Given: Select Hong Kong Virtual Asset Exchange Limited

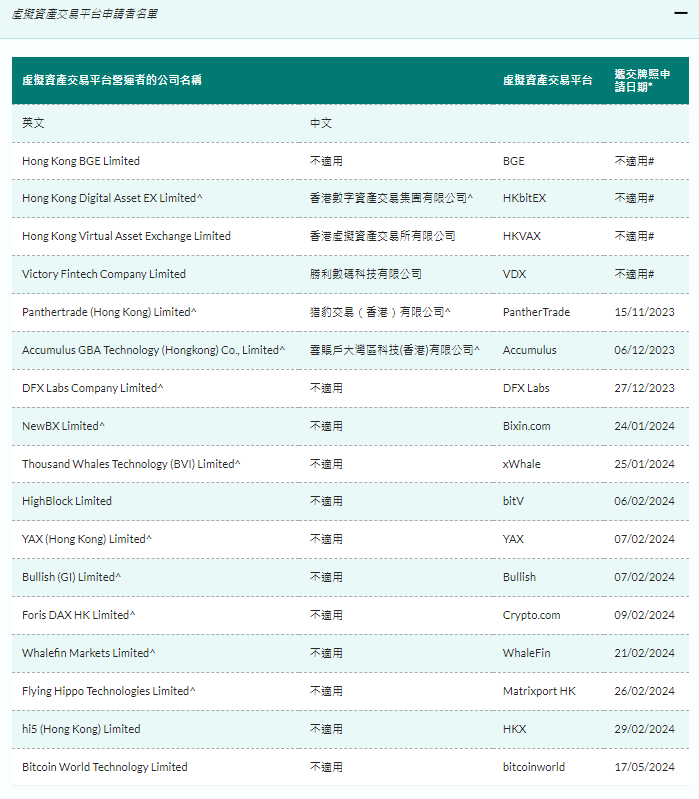Looking at the screenshot, I should pyautogui.click(x=126, y=236).
